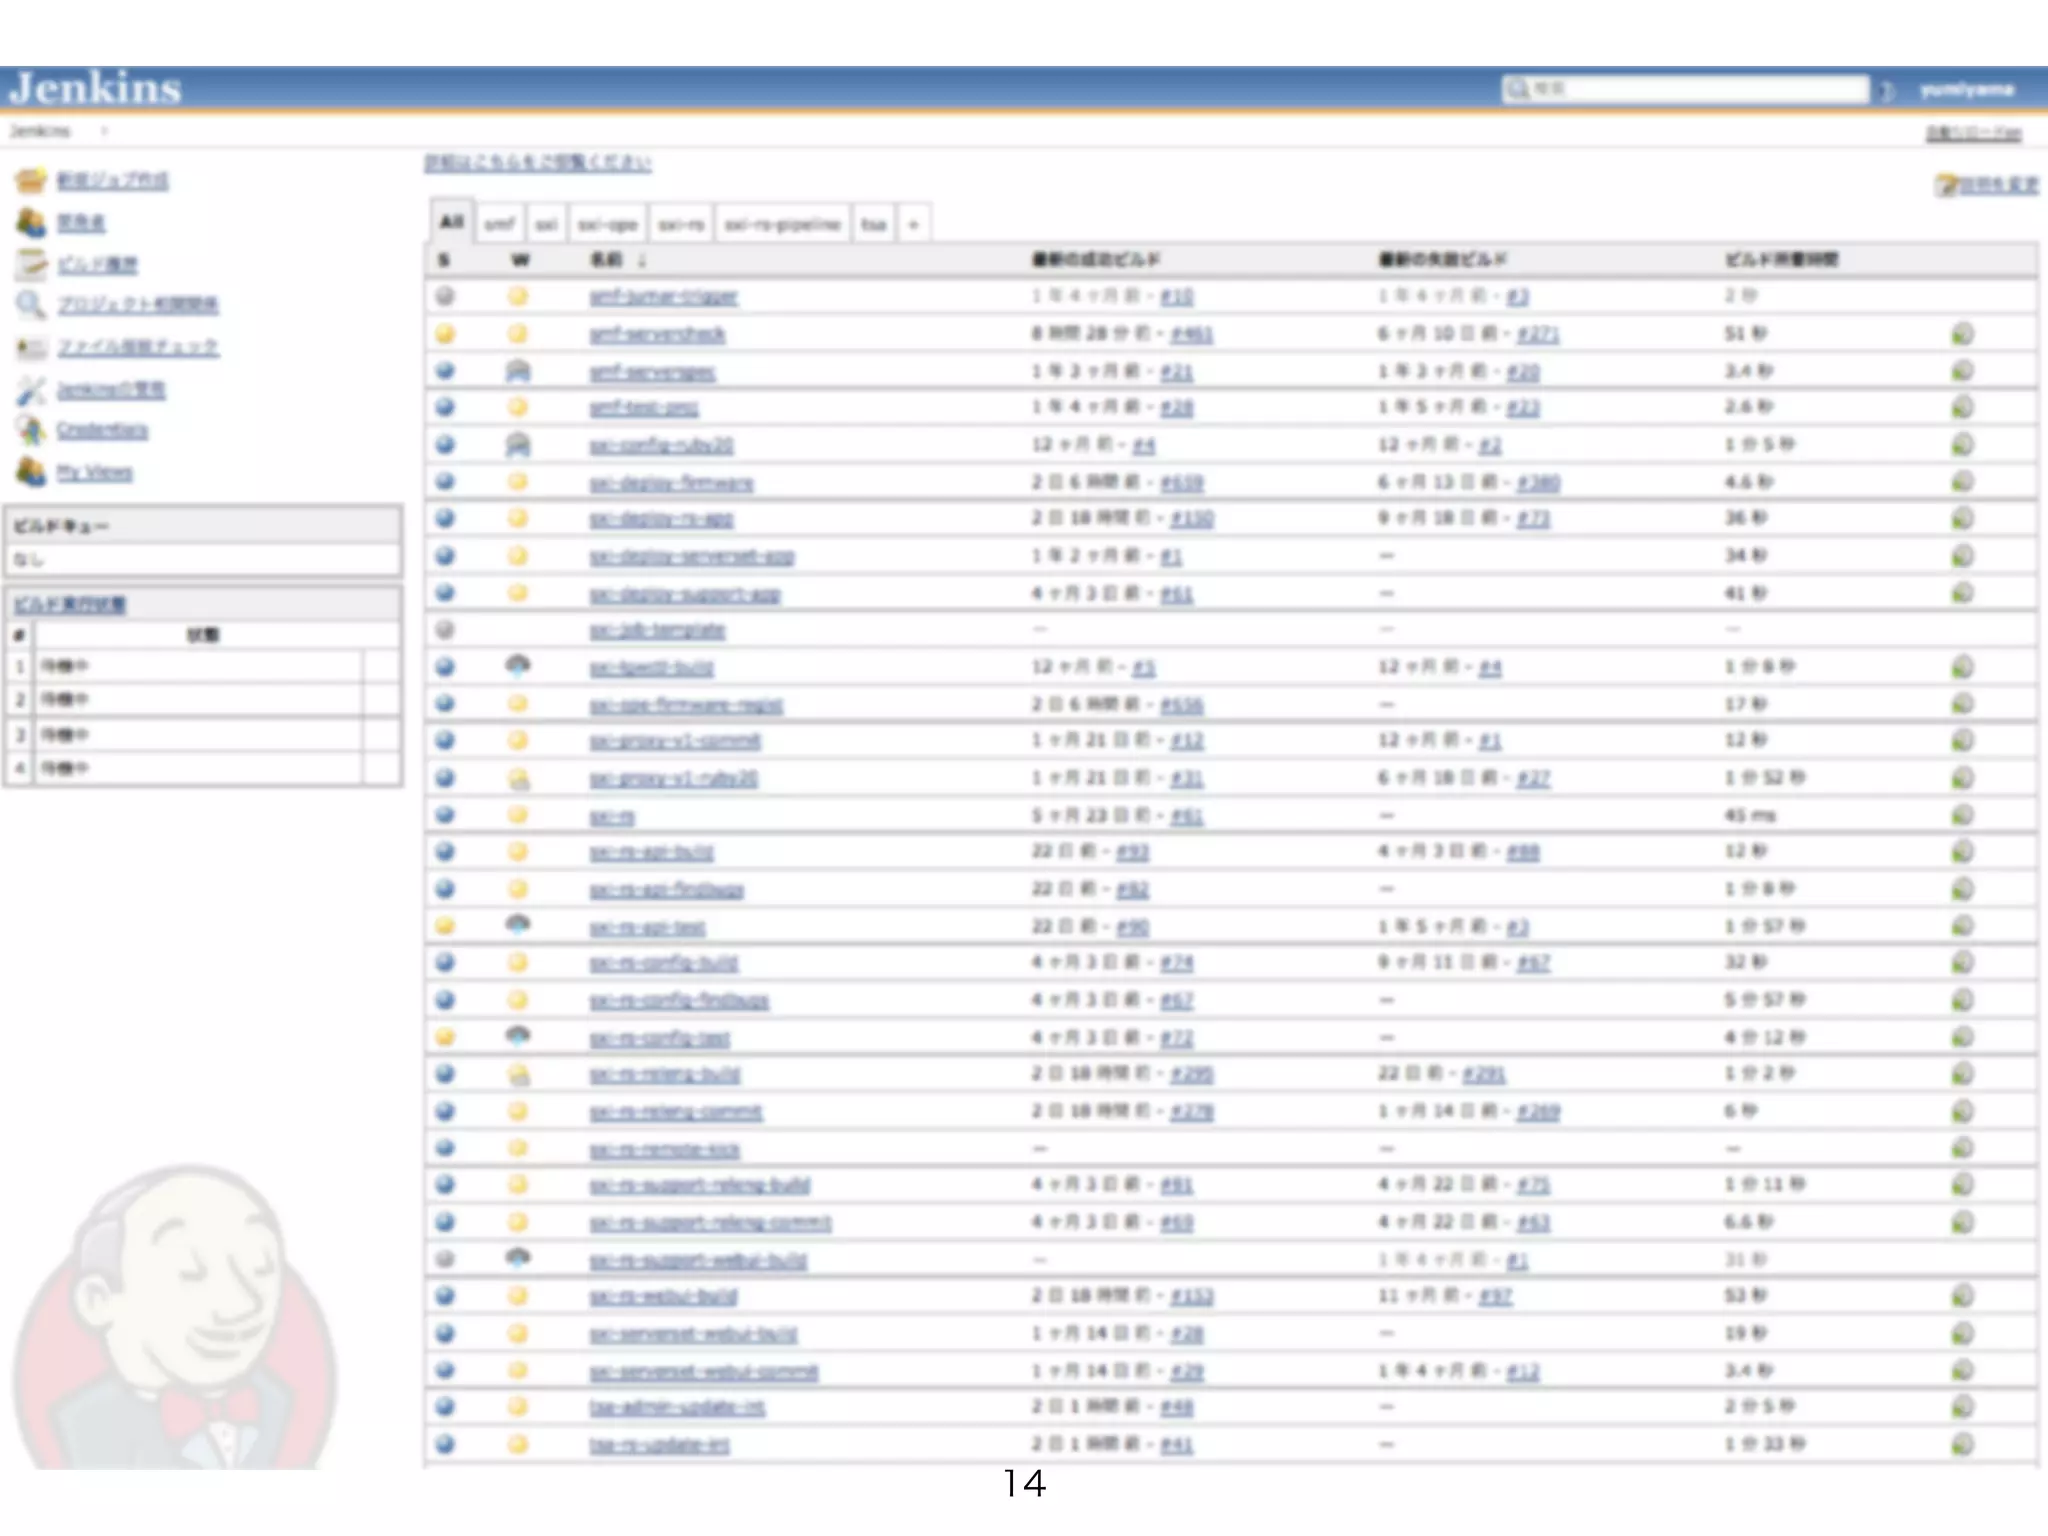Sort jobs by the S status column
The width and height of the screenshot is (2048, 1536).
tap(444, 260)
